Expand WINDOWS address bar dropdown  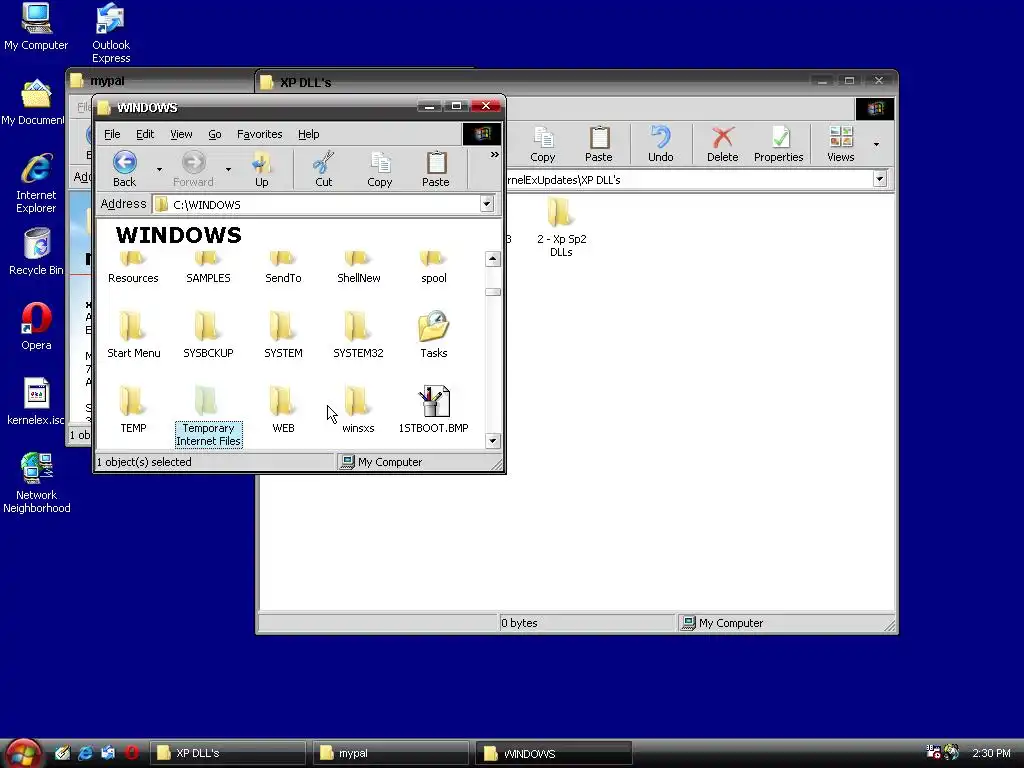tap(487, 204)
